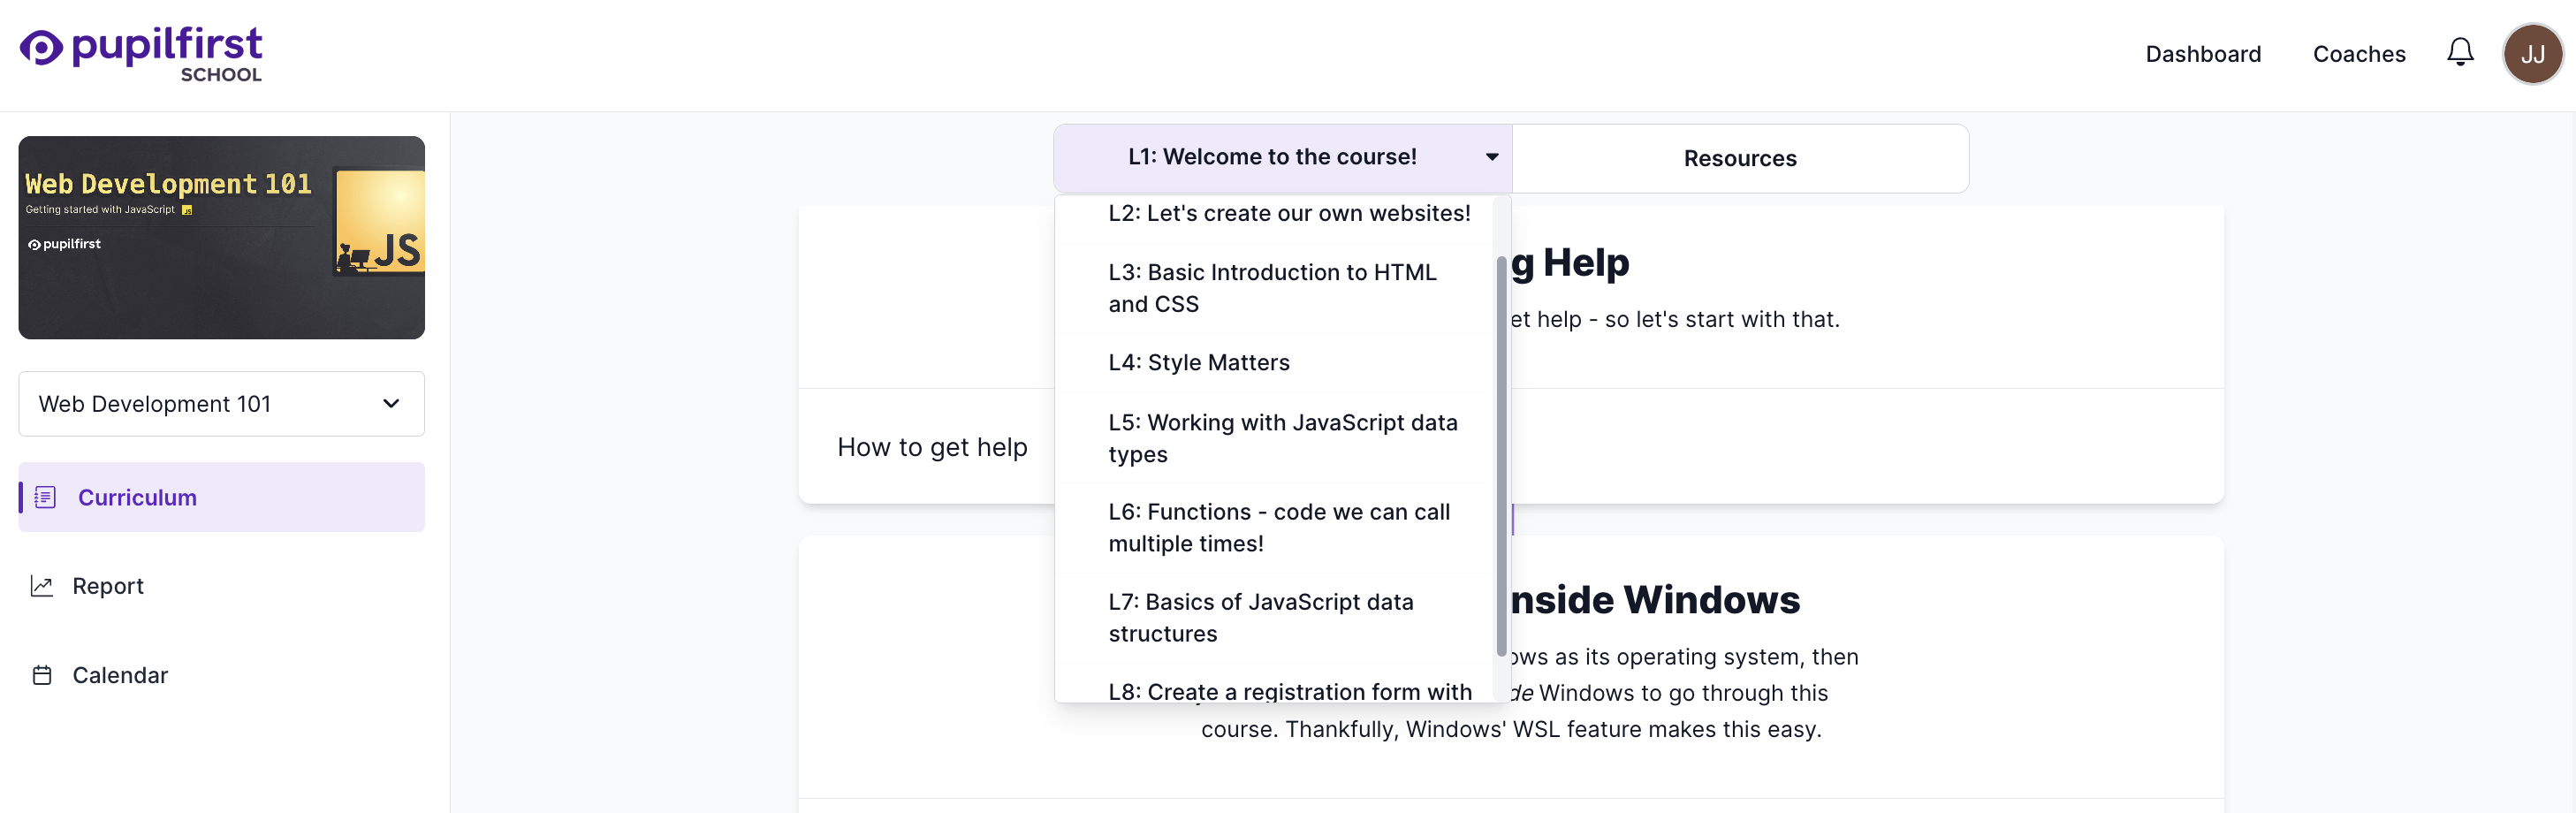Open the Dashboard link
Image resolution: width=2576 pixels, height=813 pixels.
click(2202, 54)
